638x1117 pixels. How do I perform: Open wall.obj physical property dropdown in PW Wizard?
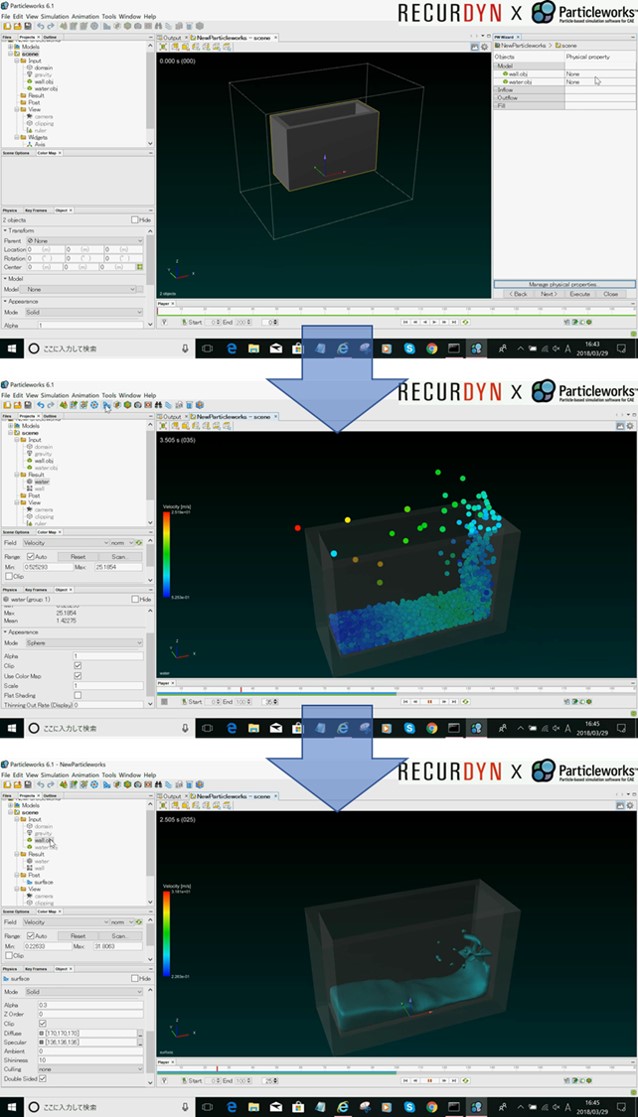(596, 73)
